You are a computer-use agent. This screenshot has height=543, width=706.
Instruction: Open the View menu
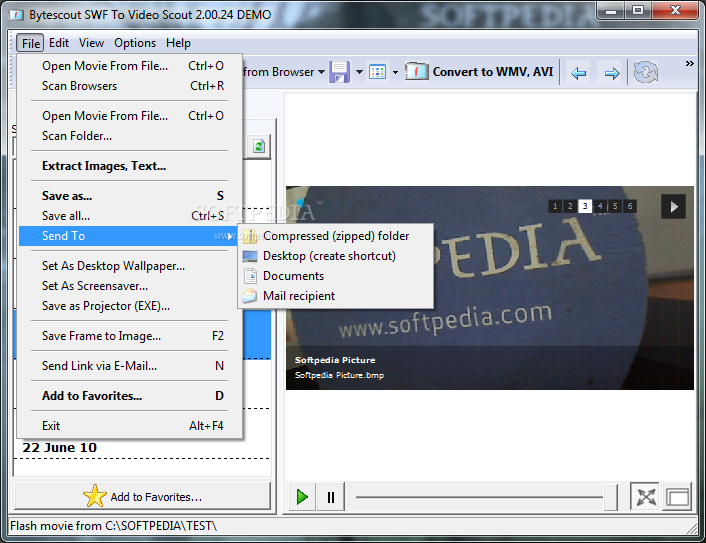point(91,43)
